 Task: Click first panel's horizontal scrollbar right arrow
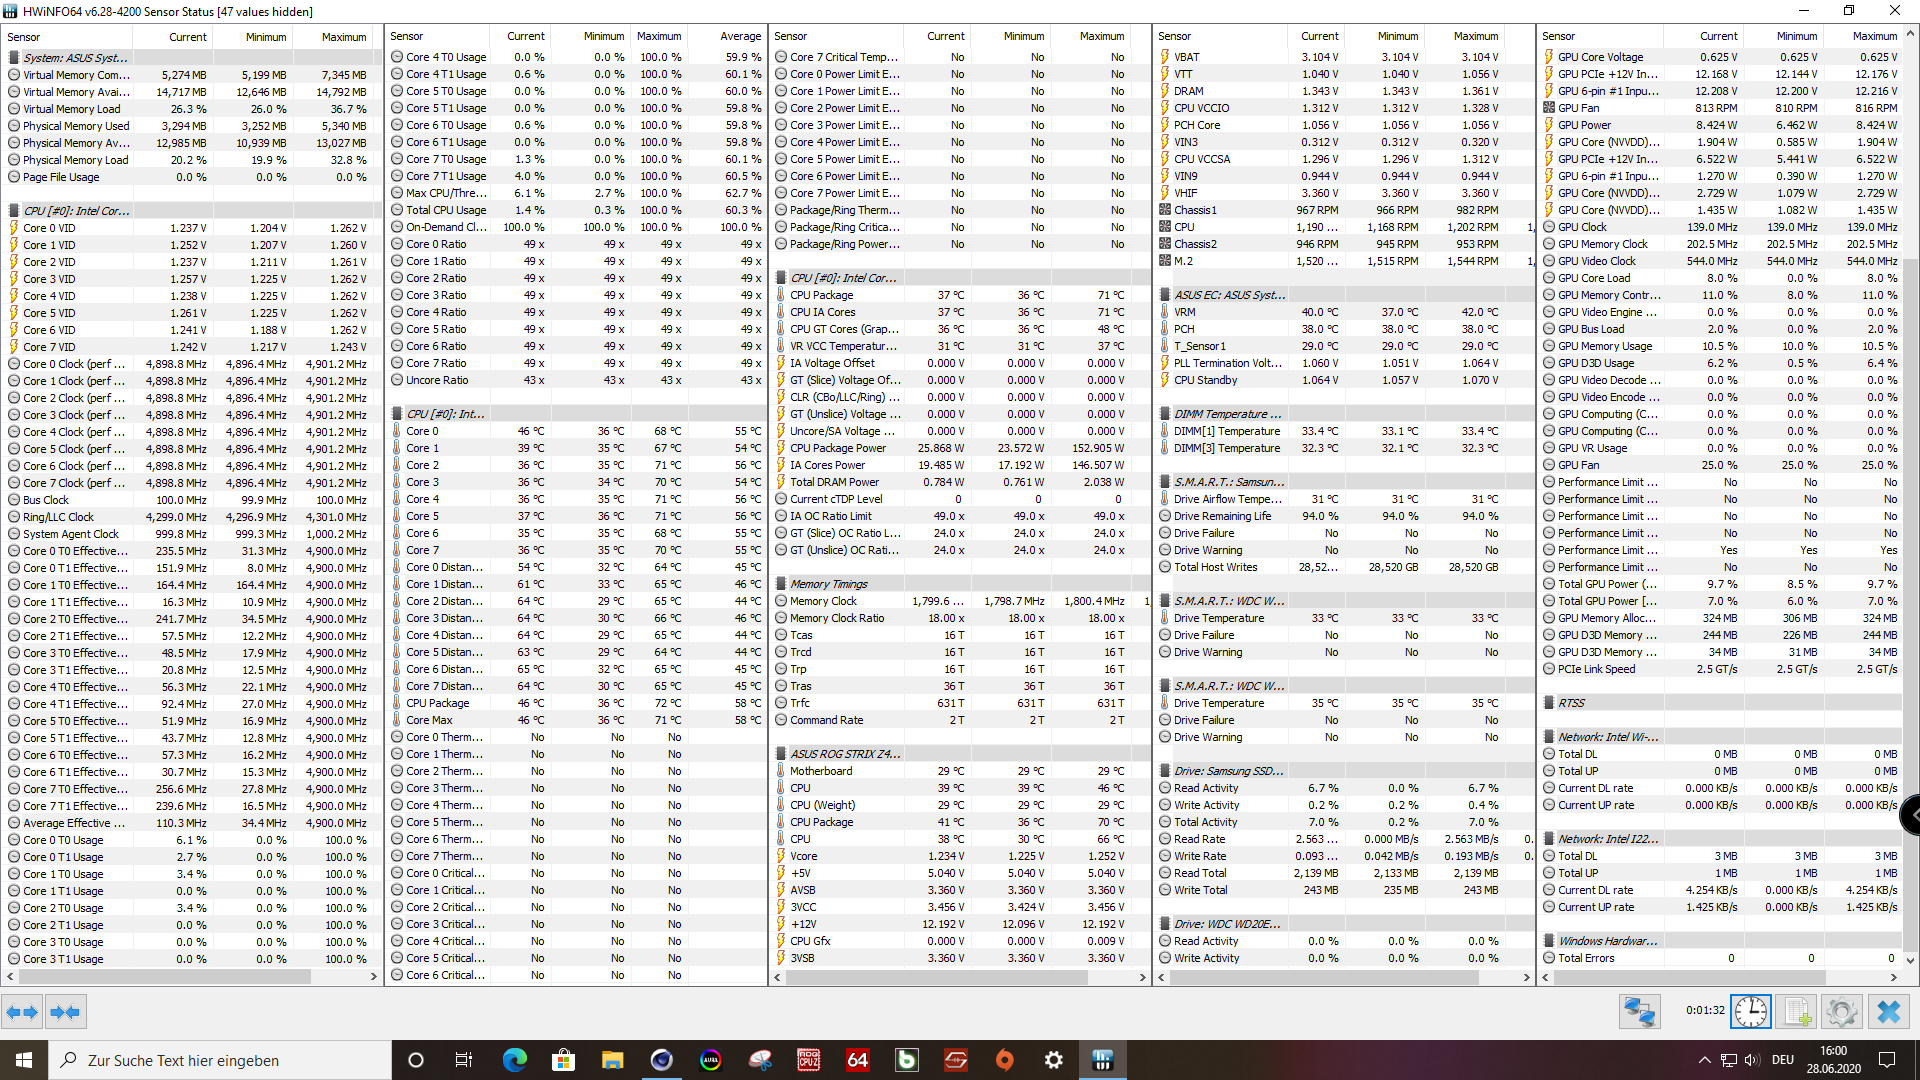click(x=374, y=976)
